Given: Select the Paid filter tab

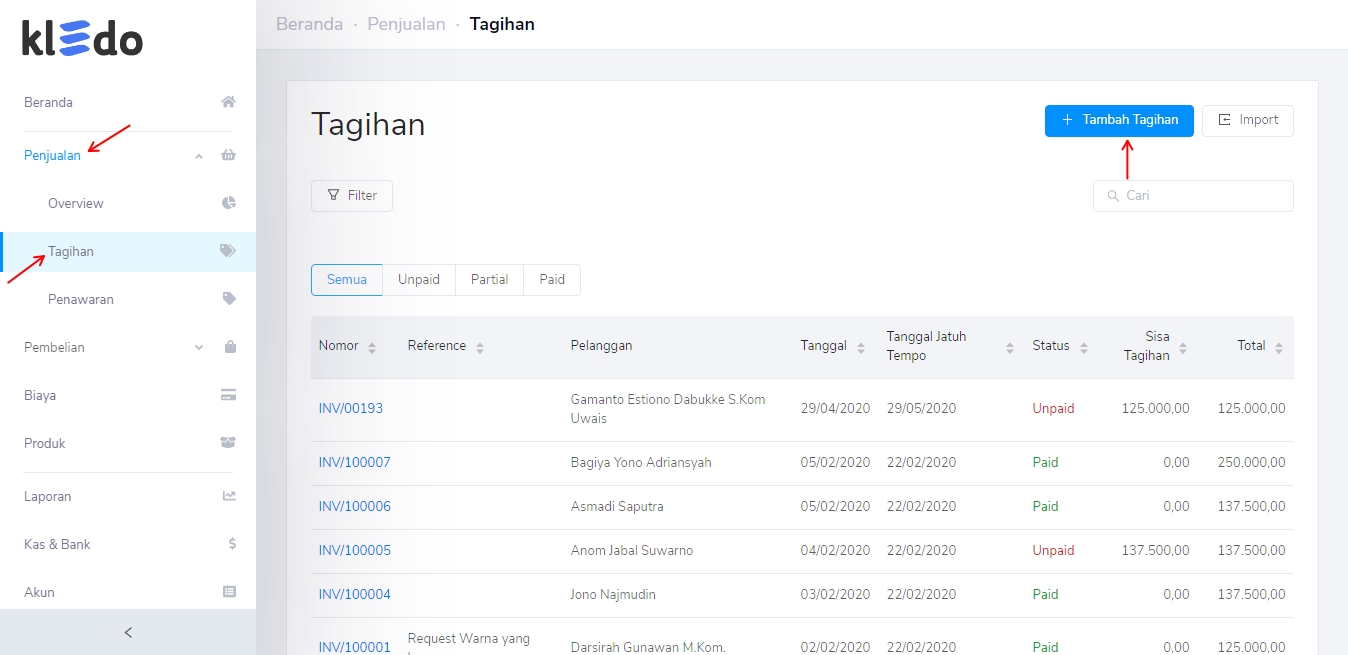Looking at the screenshot, I should 551,280.
